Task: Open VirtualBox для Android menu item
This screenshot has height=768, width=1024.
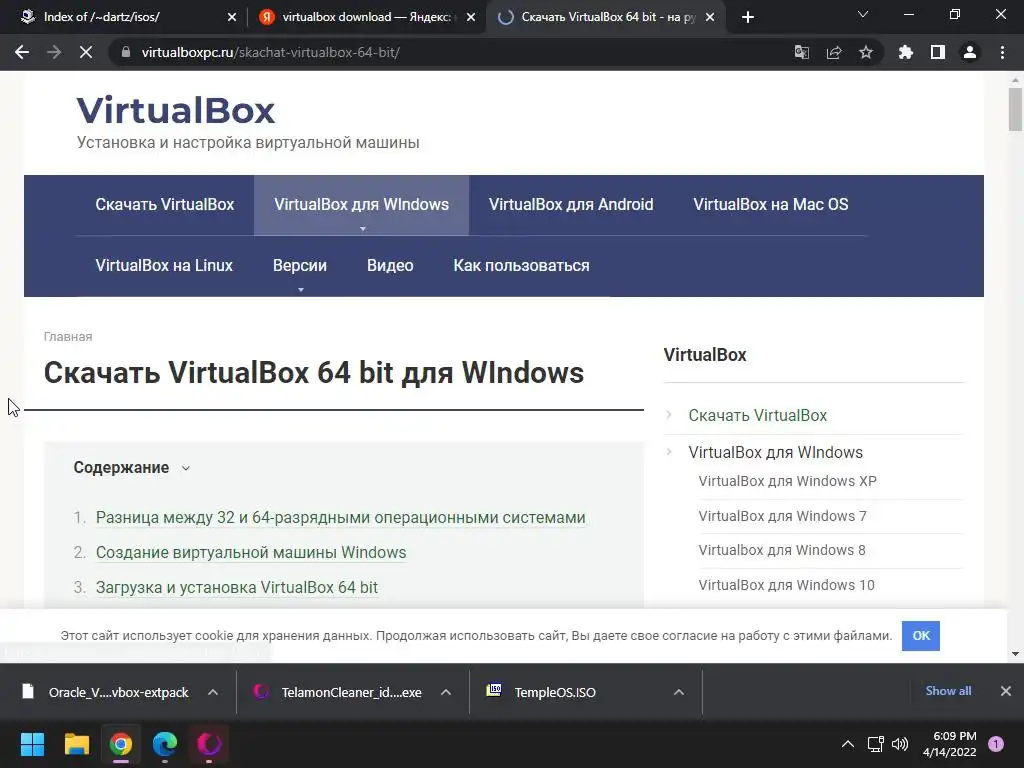Action: click(571, 204)
